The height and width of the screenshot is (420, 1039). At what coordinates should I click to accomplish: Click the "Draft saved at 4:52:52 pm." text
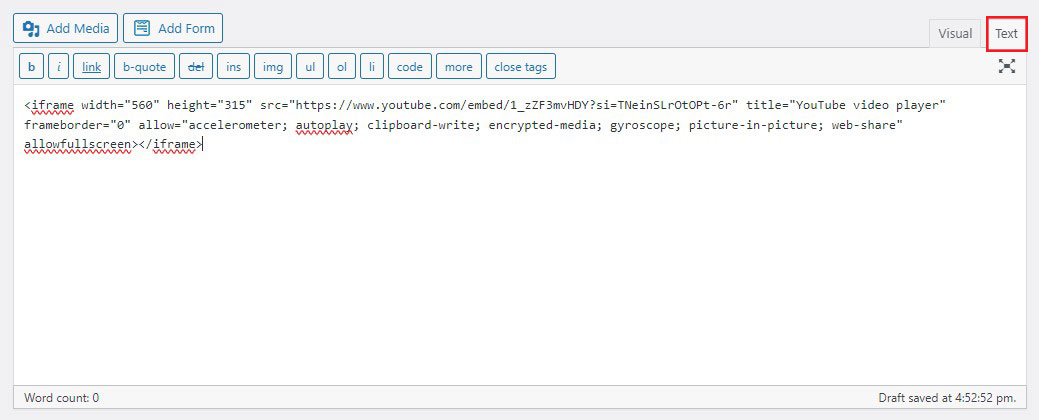947,398
